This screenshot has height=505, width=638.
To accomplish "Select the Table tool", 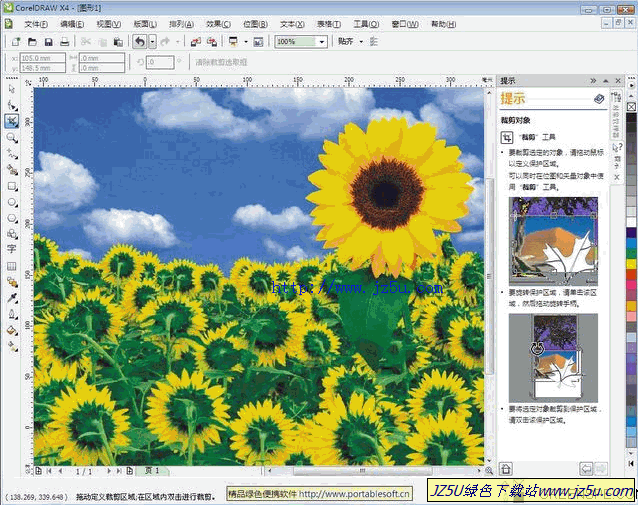I will [12, 266].
